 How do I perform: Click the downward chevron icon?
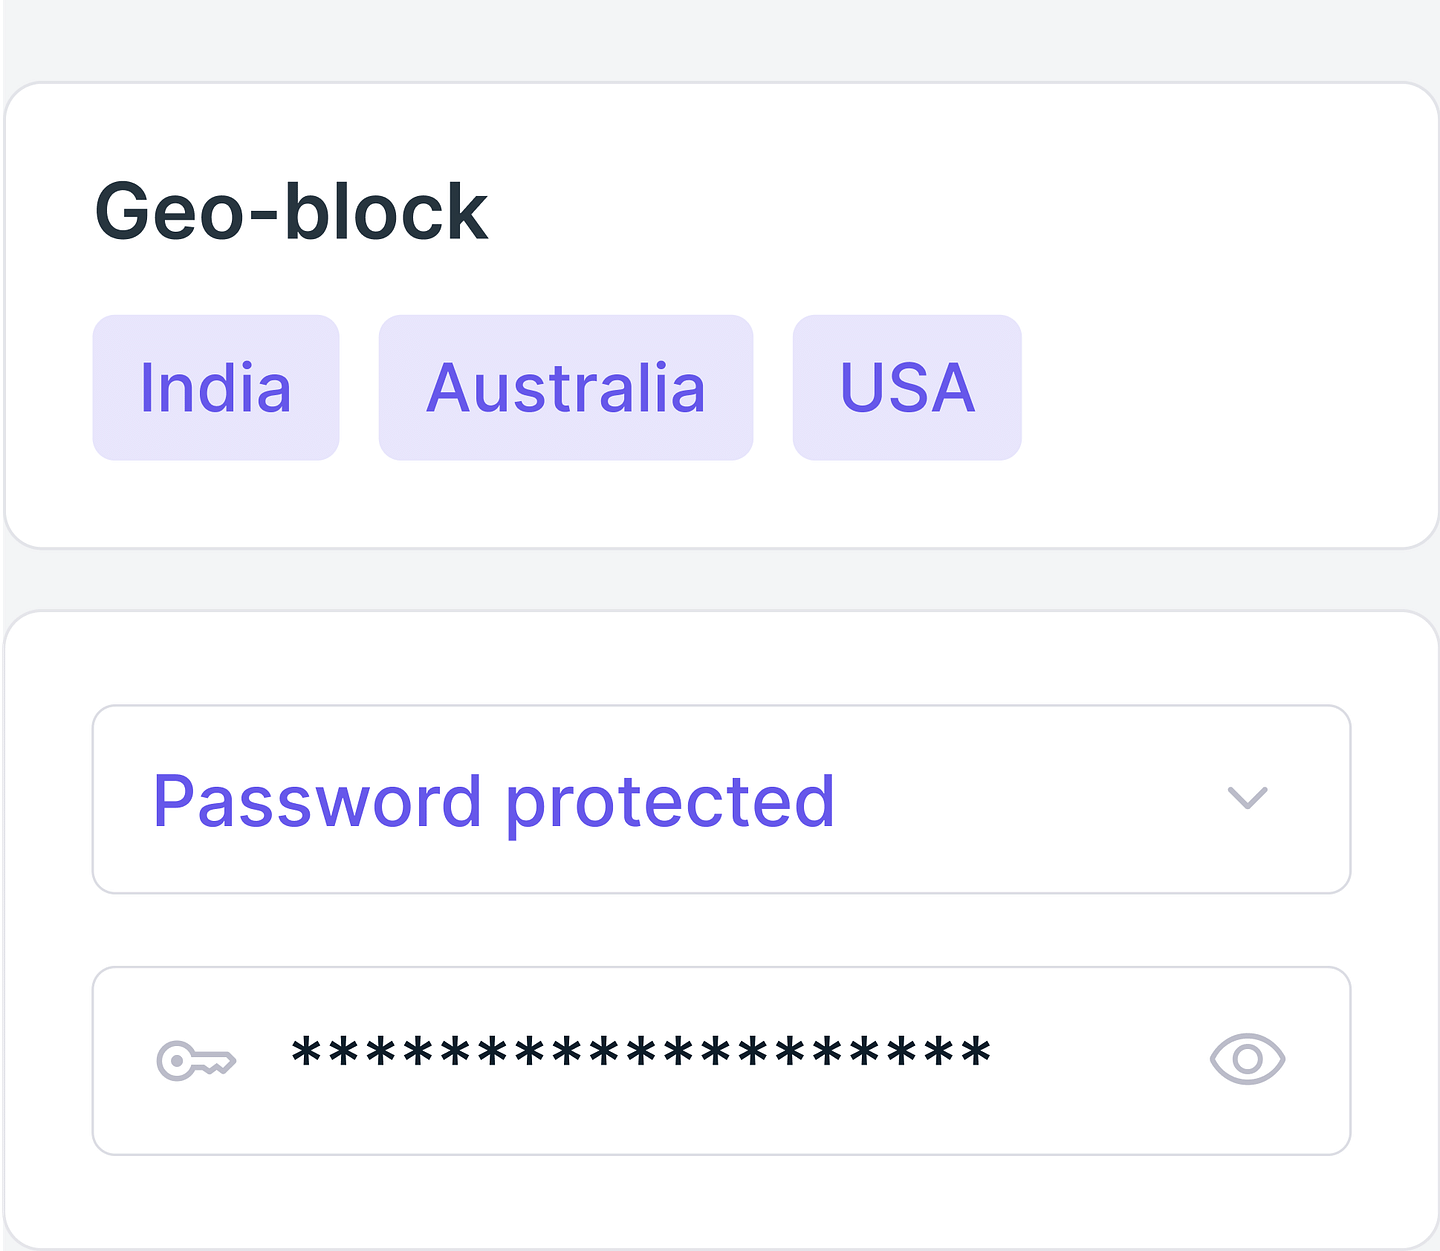coord(1247,798)
